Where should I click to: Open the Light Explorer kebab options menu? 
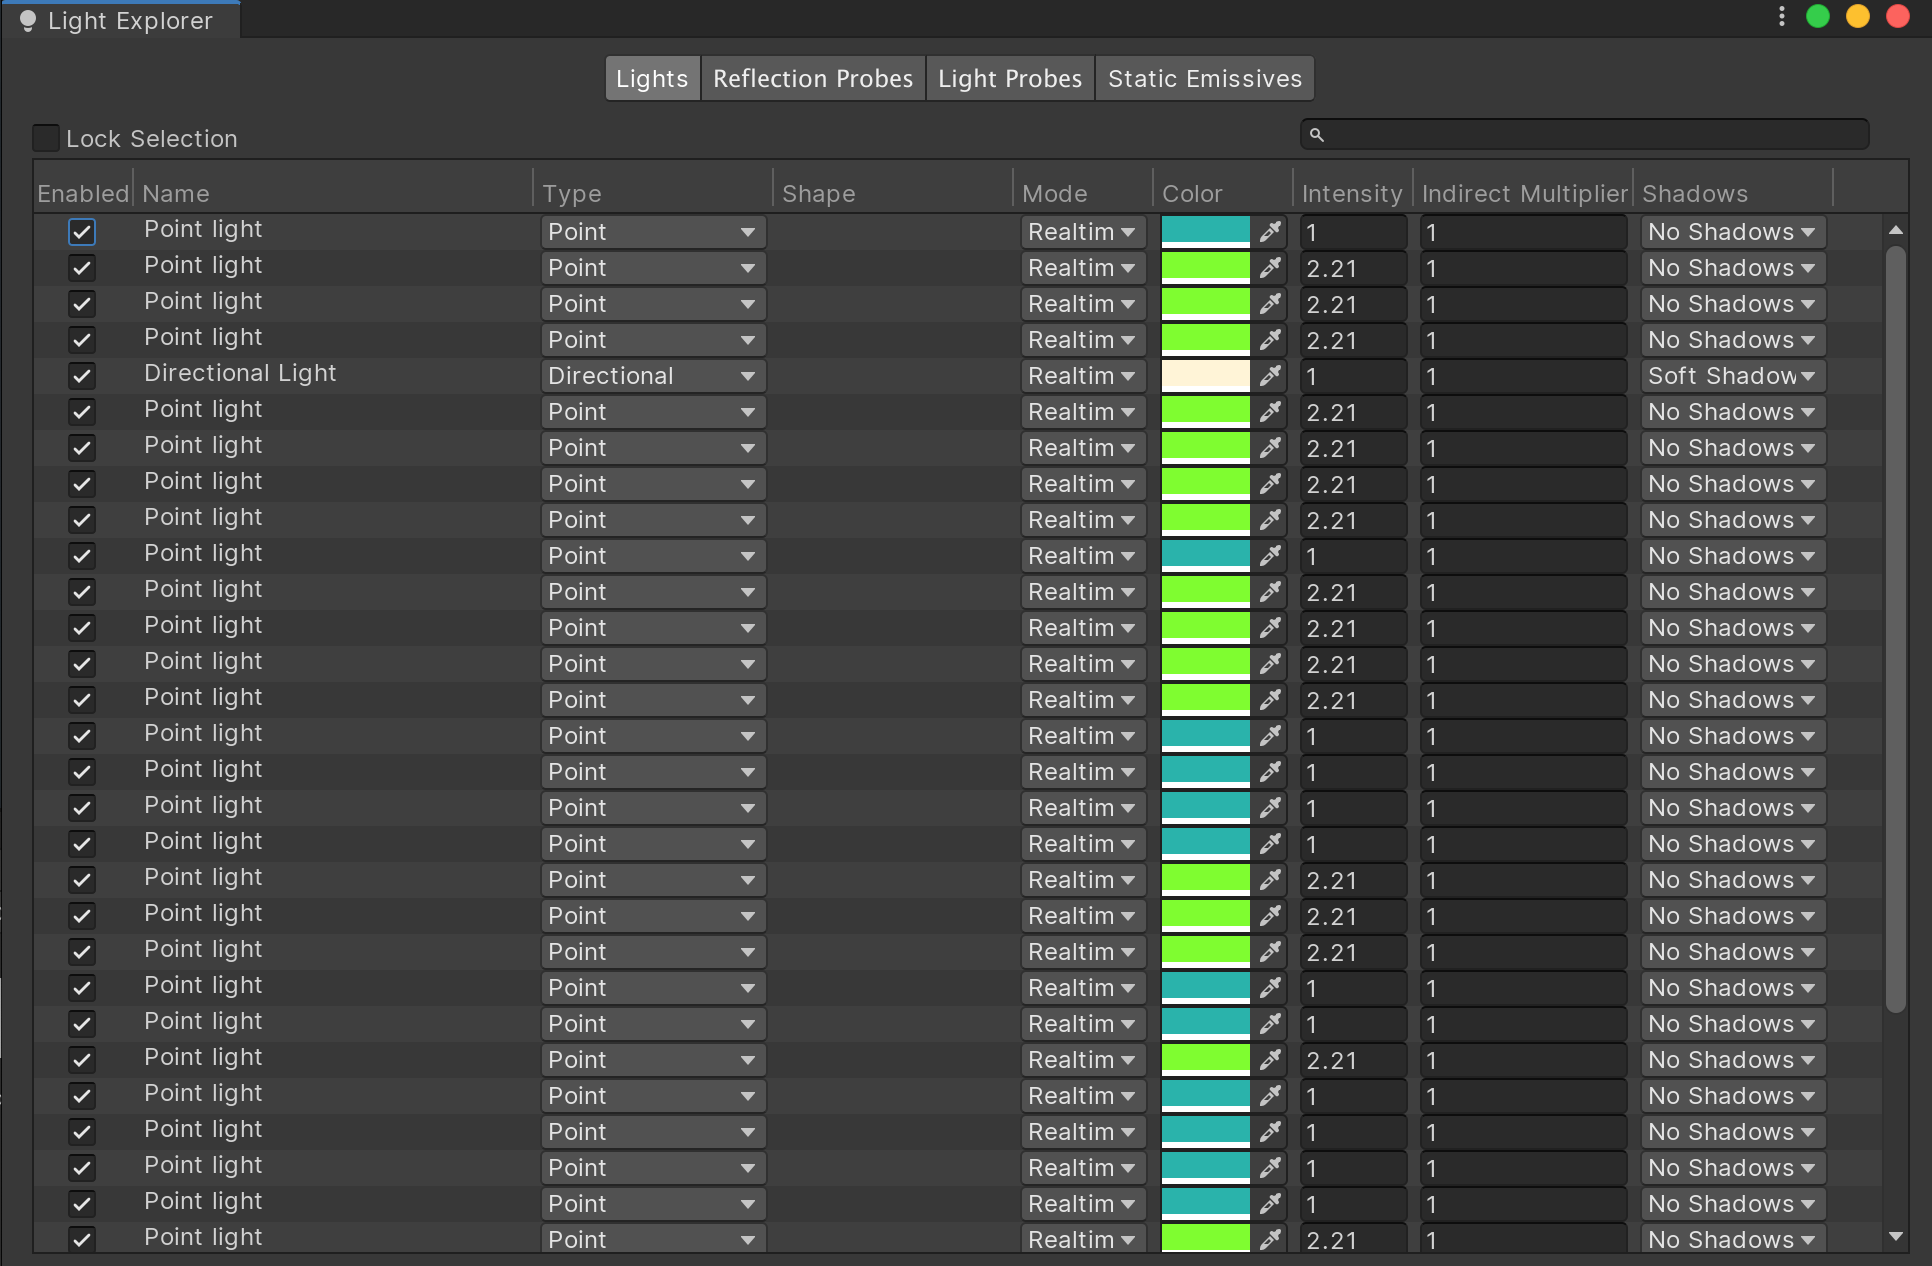[1781, 17]
